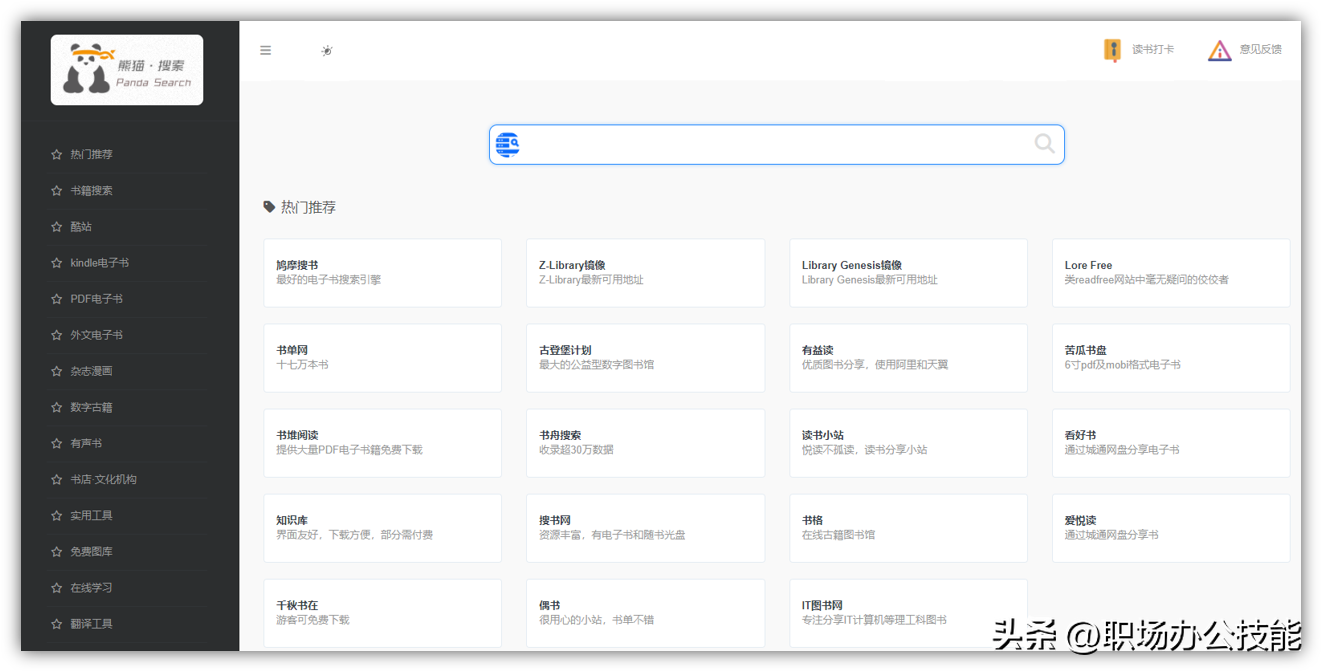Click the star icon beside 酷站
This screenshot has width=1322, height=672.
(57, 227)
